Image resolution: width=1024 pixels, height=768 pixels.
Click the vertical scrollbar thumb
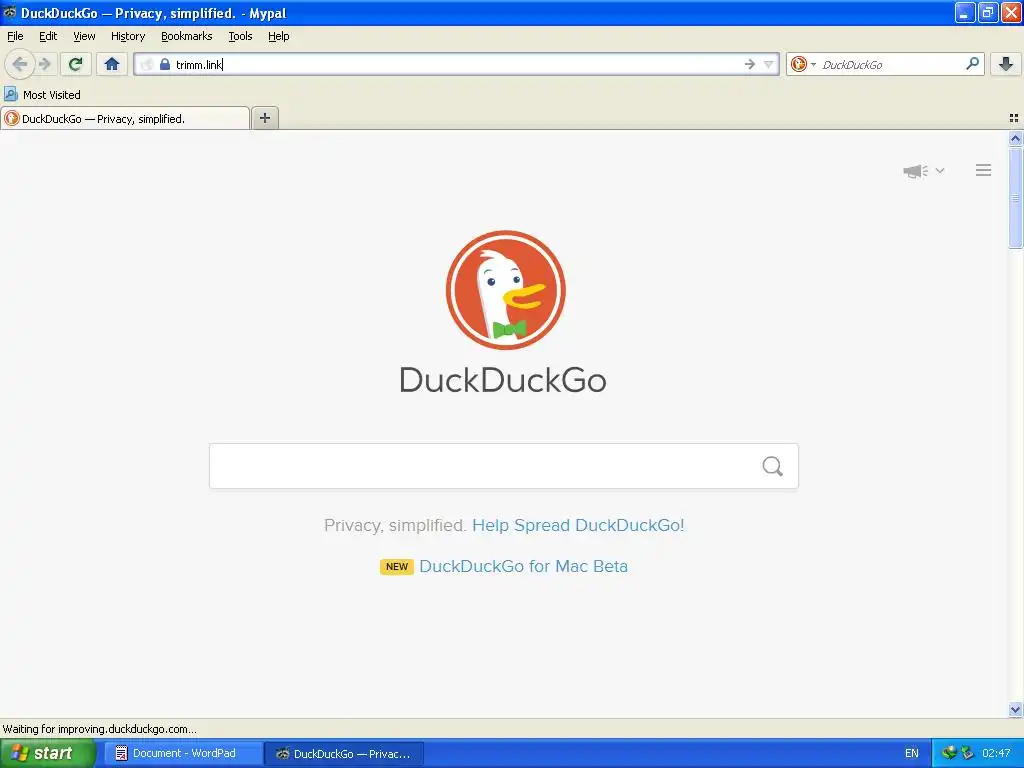(1015, 198)
